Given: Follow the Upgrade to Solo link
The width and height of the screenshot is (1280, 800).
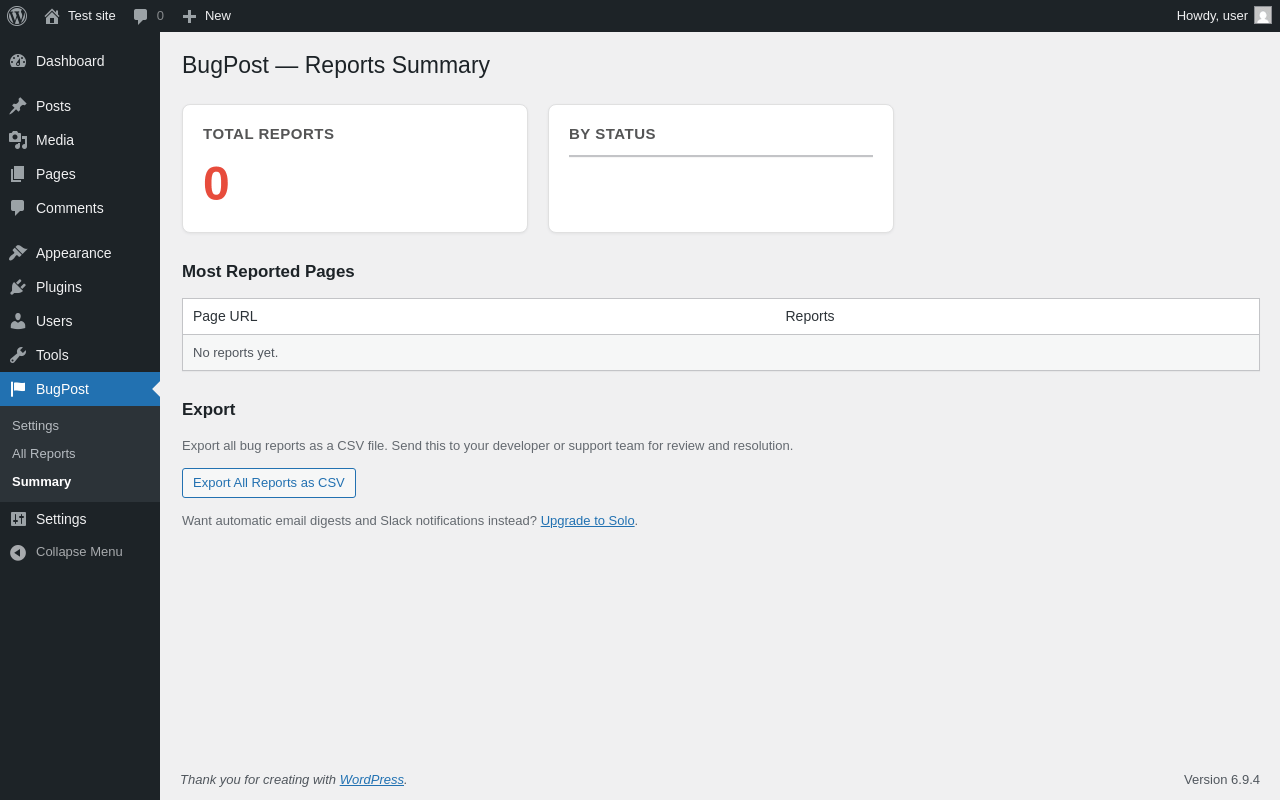Looking at the screenshot, I should (x=587, y=521).
